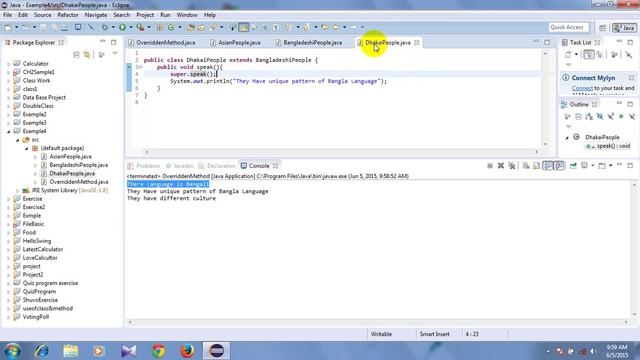Click the Focus on Active Task icon in Outline
The height and width of the screenshot is (360, 640).
point(567,117)
